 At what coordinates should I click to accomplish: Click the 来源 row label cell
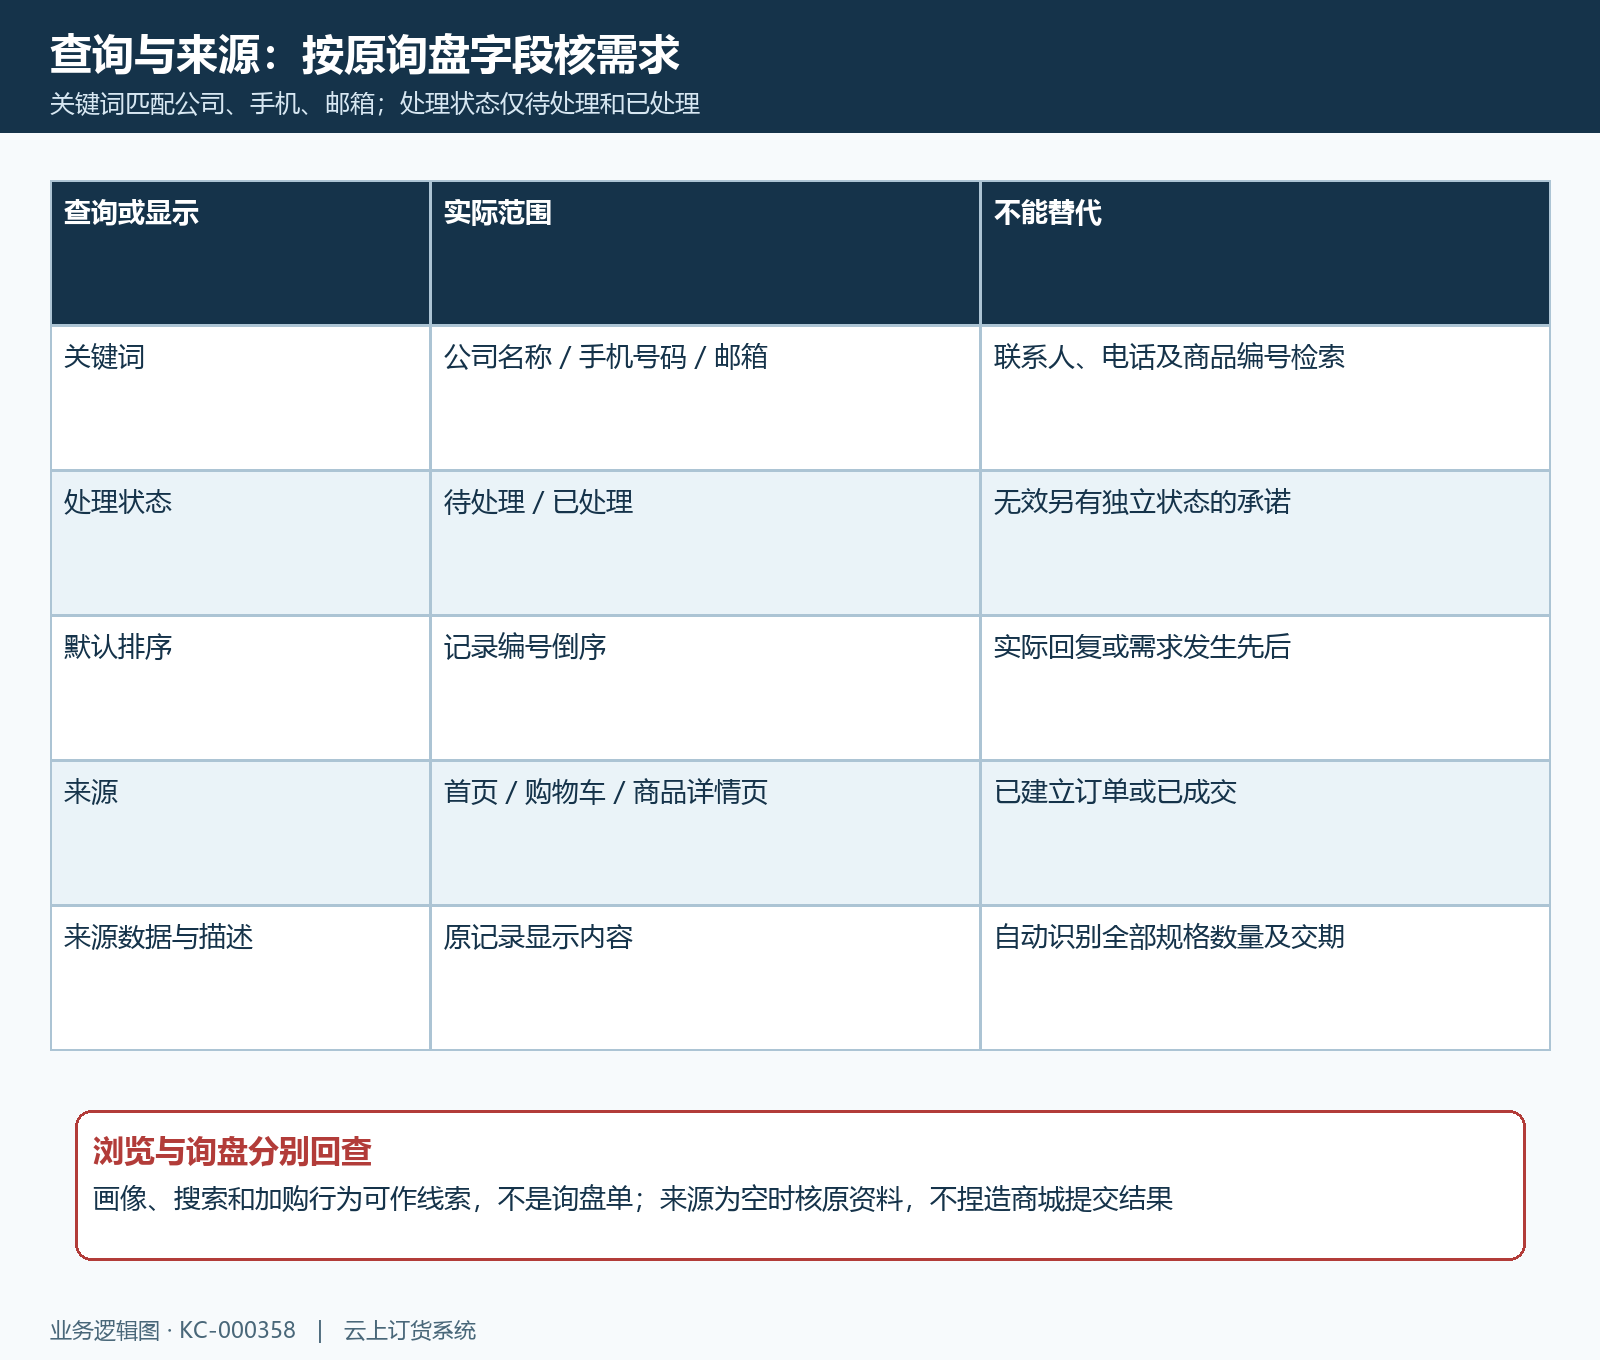(x=240, y=833)
